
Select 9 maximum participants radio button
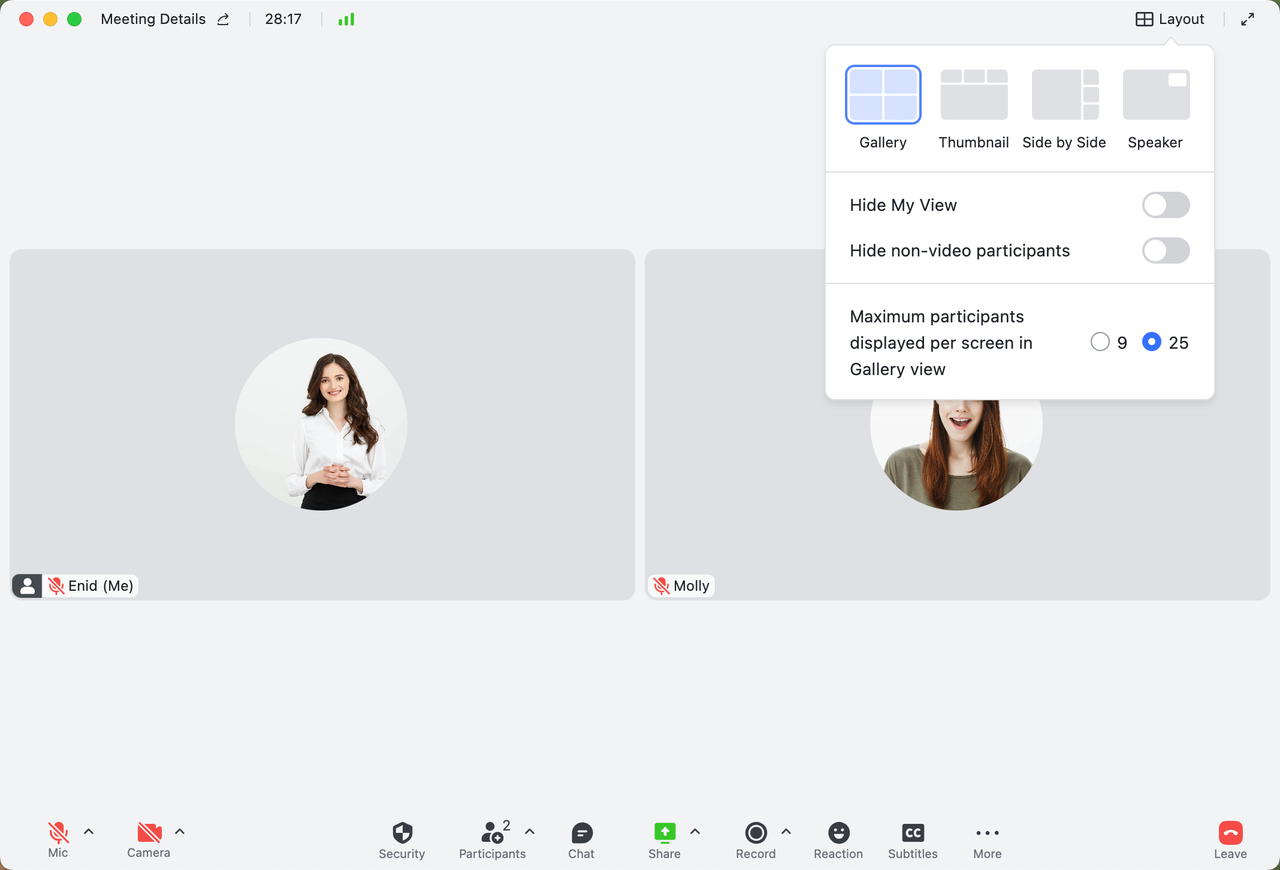pos(1100,342)
